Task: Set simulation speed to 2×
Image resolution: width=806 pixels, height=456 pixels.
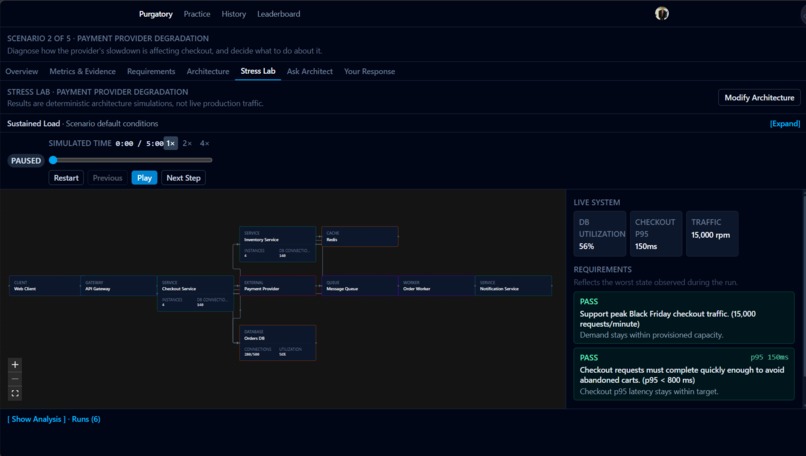Action: coord(187,143)
